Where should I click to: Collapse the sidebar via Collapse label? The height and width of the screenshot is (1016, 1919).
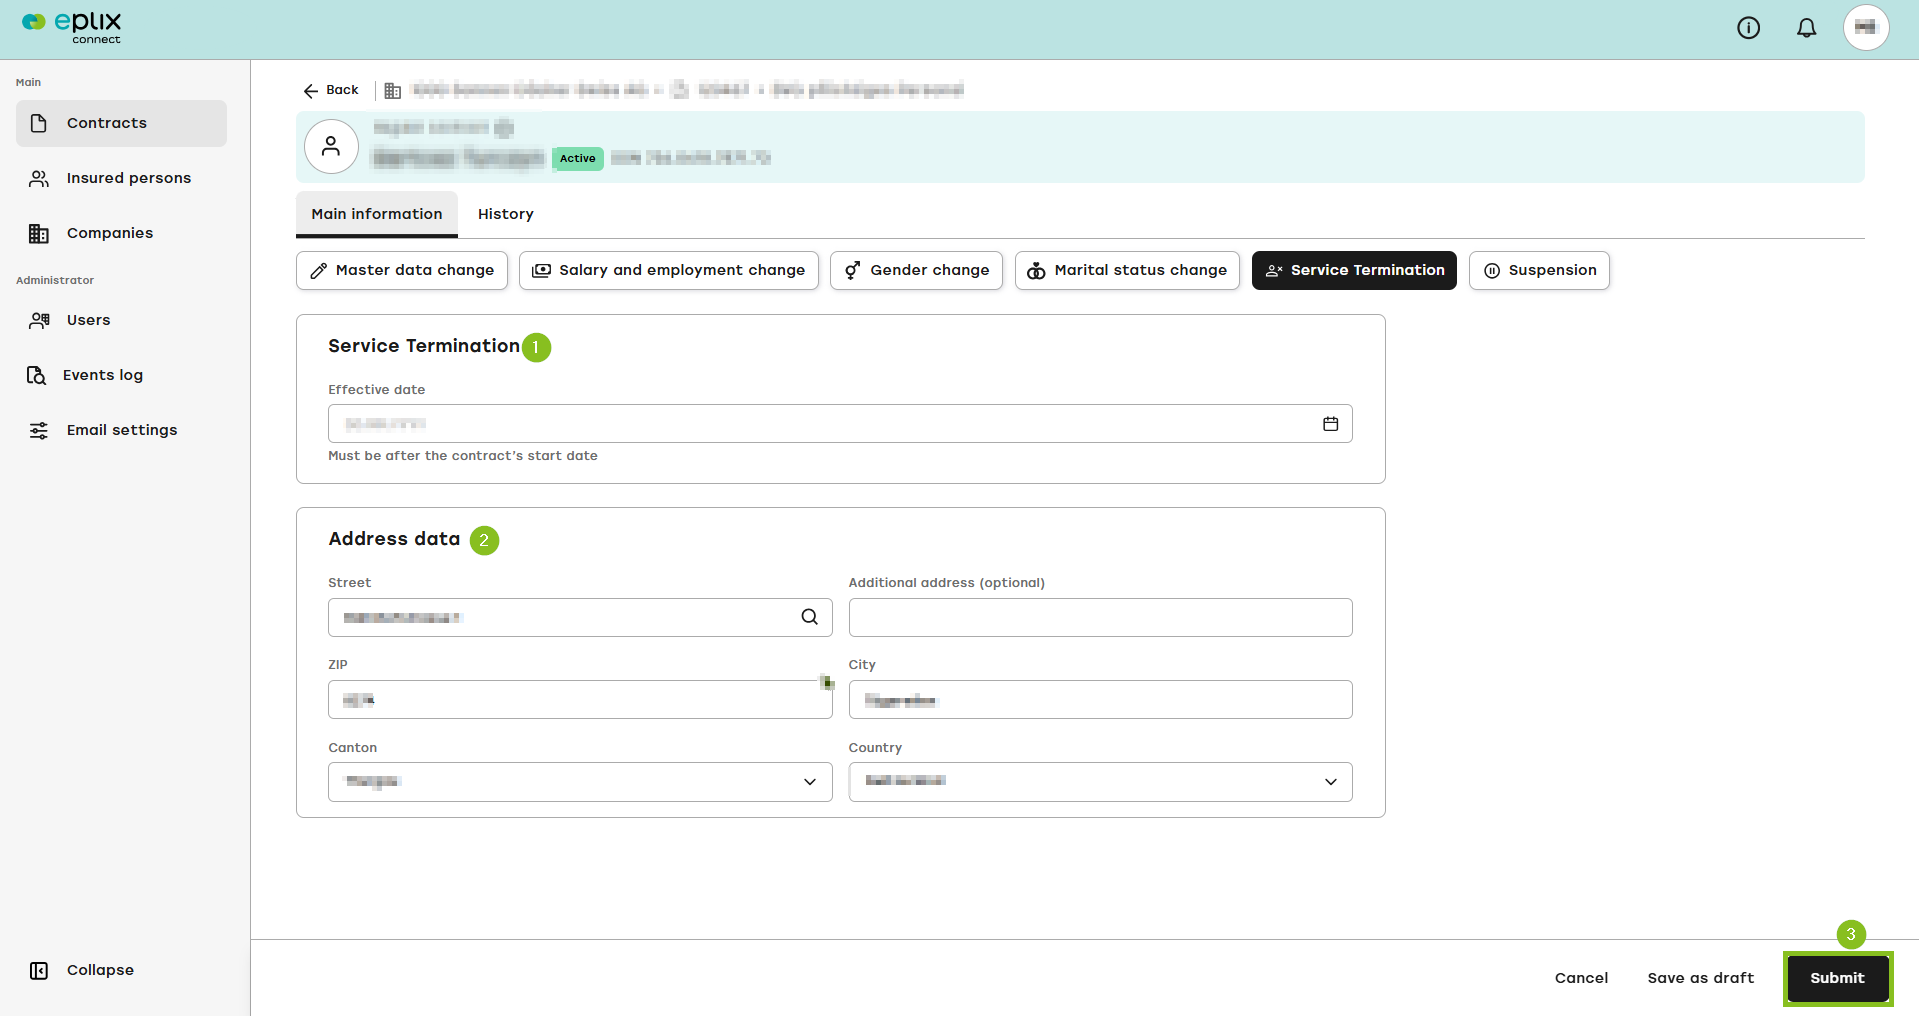coord(100,970)
